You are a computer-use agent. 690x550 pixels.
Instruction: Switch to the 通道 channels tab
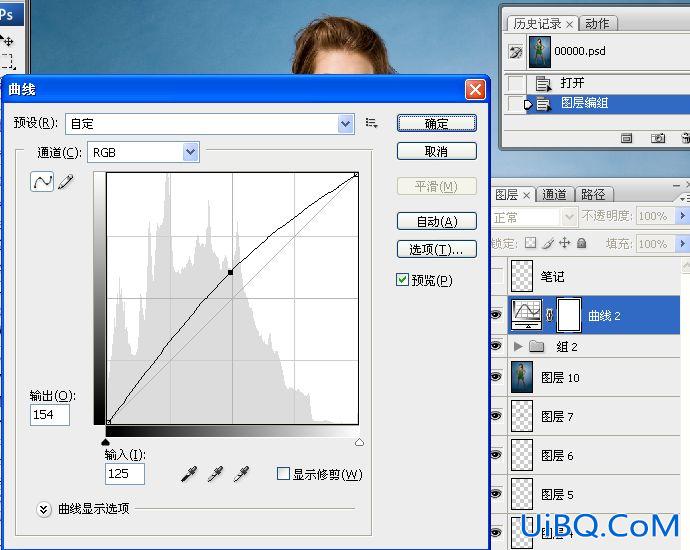(x=554, y=194)
